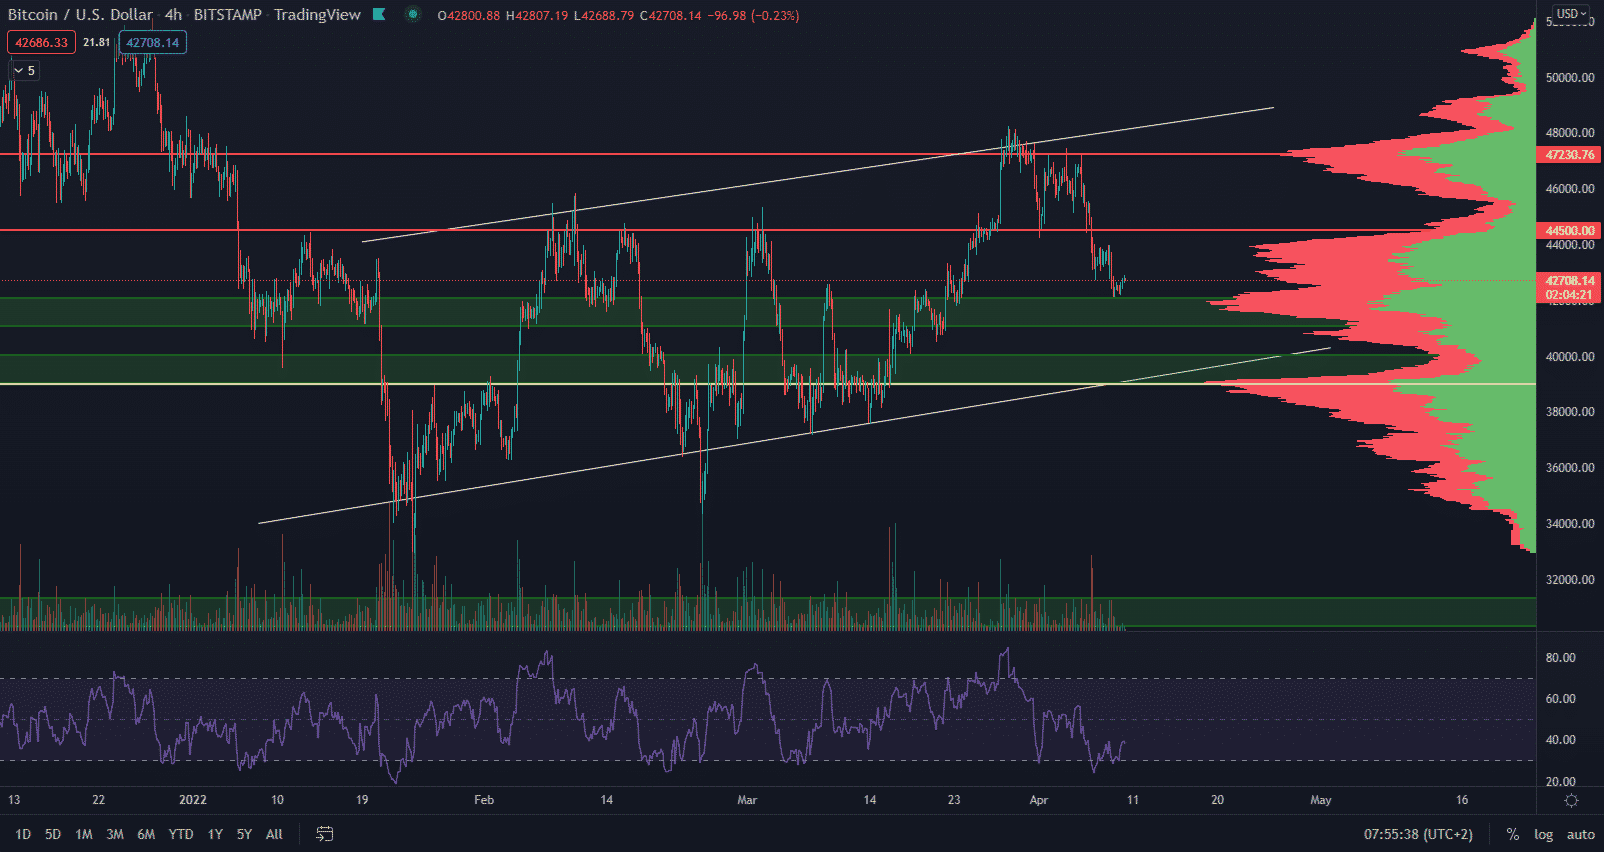The image size is (1604, 852).
Task: Select the YTD time range
Action: pyautogui.click(x=181, y=834)
